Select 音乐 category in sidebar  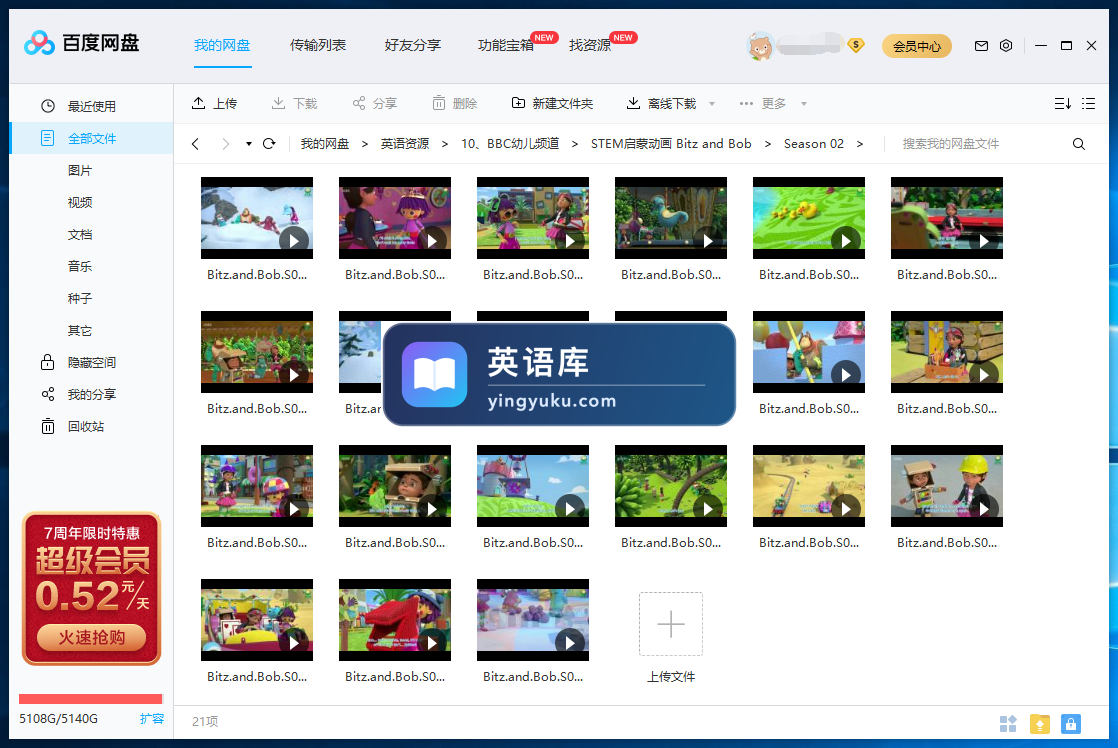coord(80,266)
